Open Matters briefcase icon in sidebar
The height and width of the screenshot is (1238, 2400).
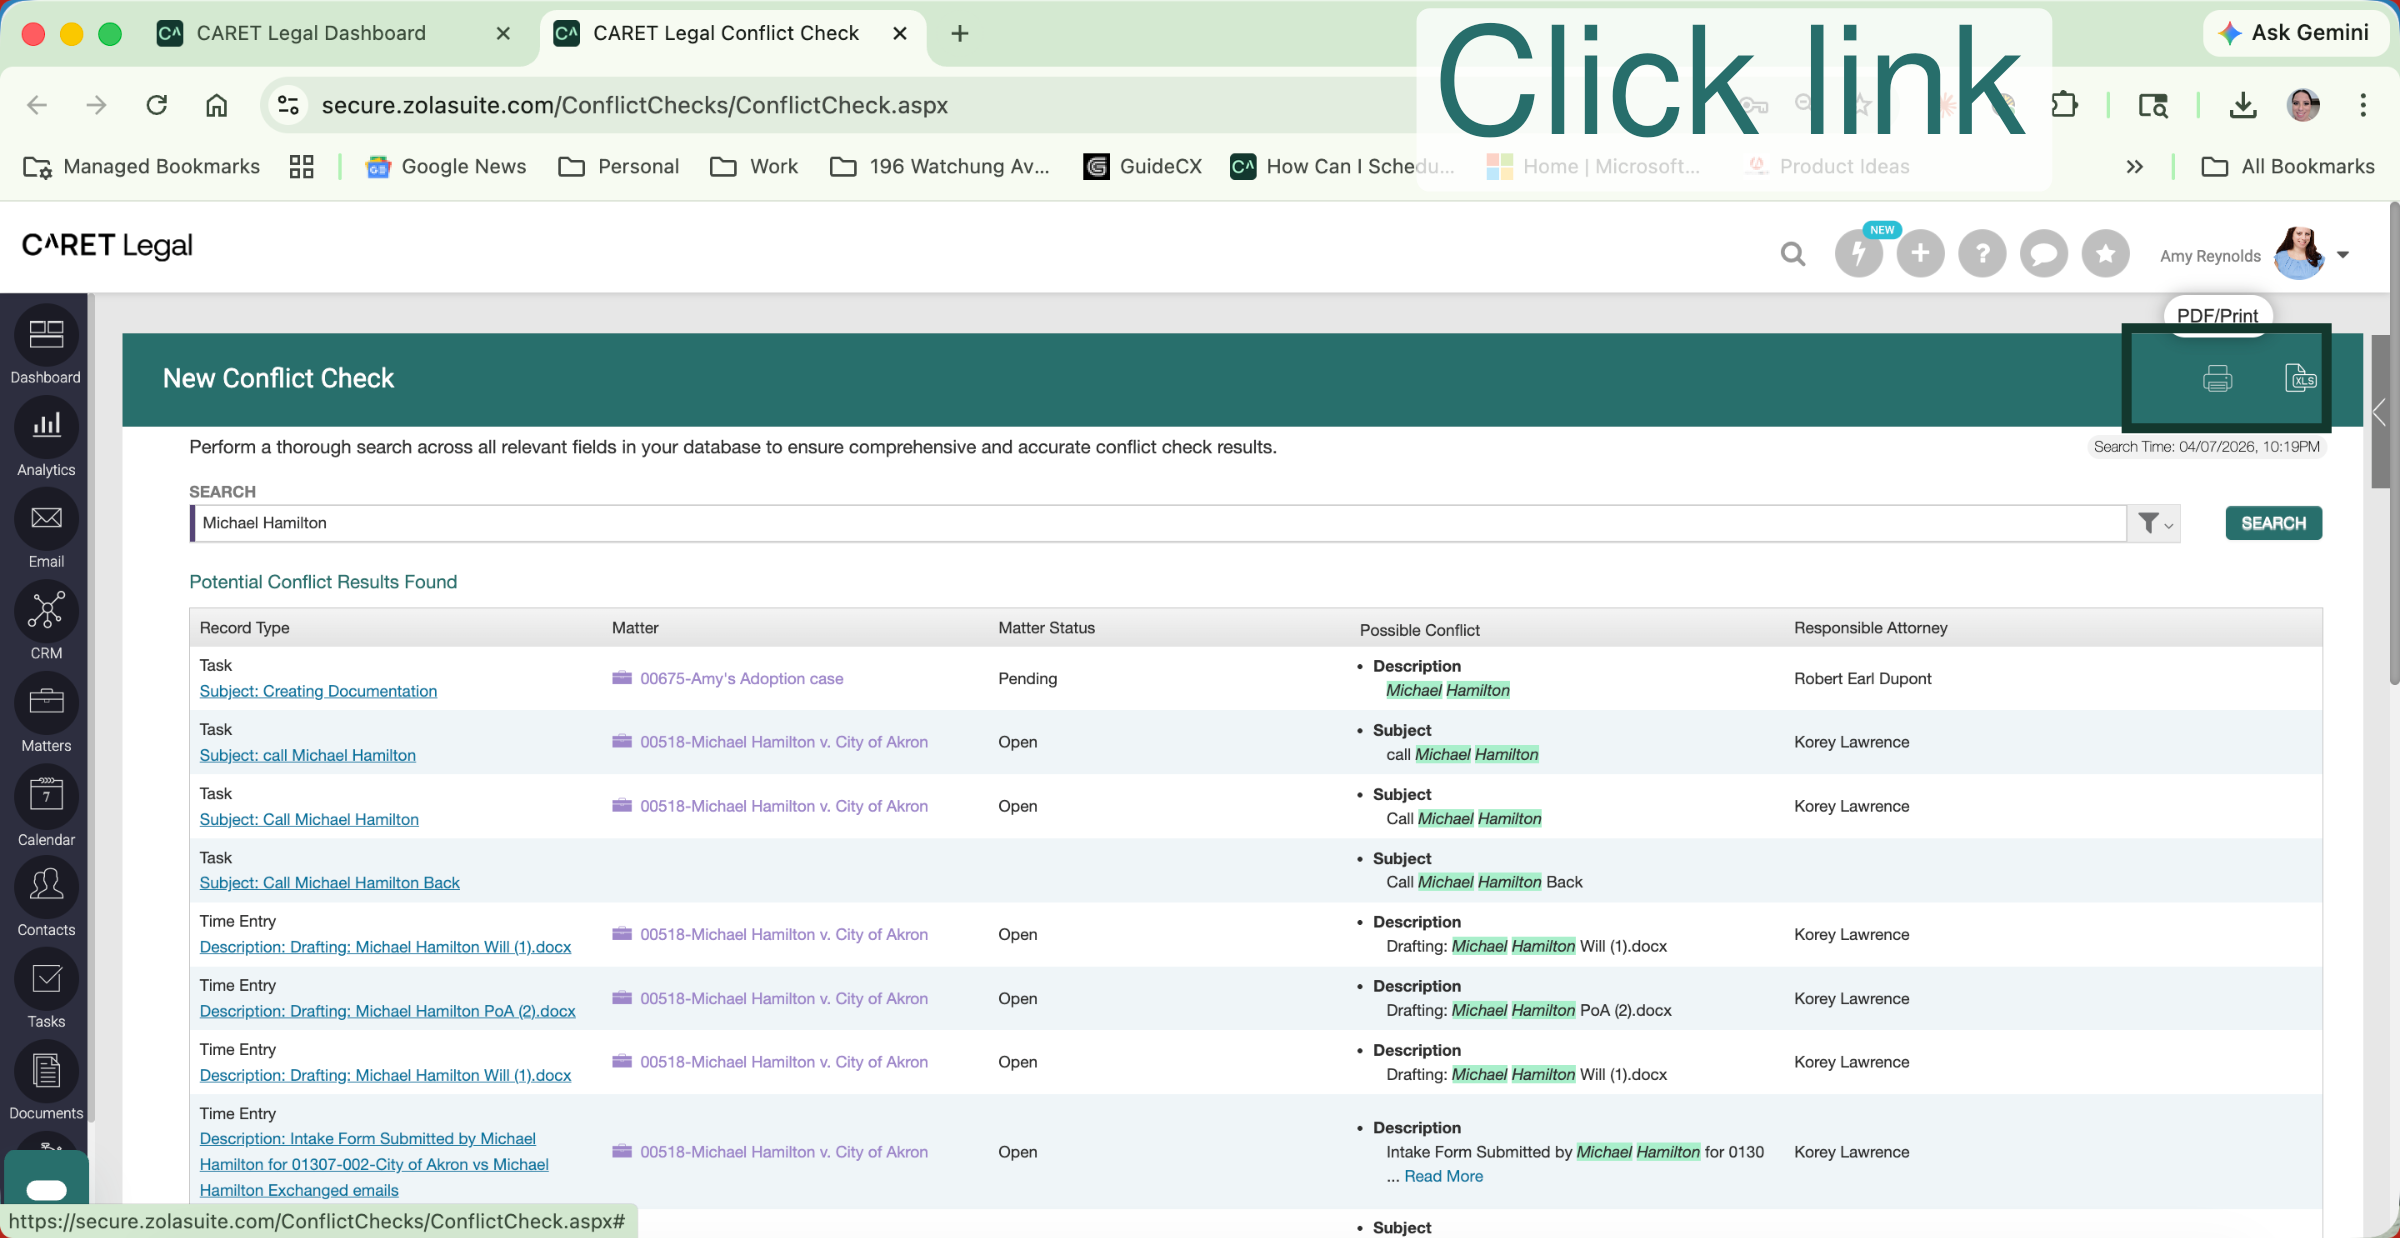(x=46, y=703)
